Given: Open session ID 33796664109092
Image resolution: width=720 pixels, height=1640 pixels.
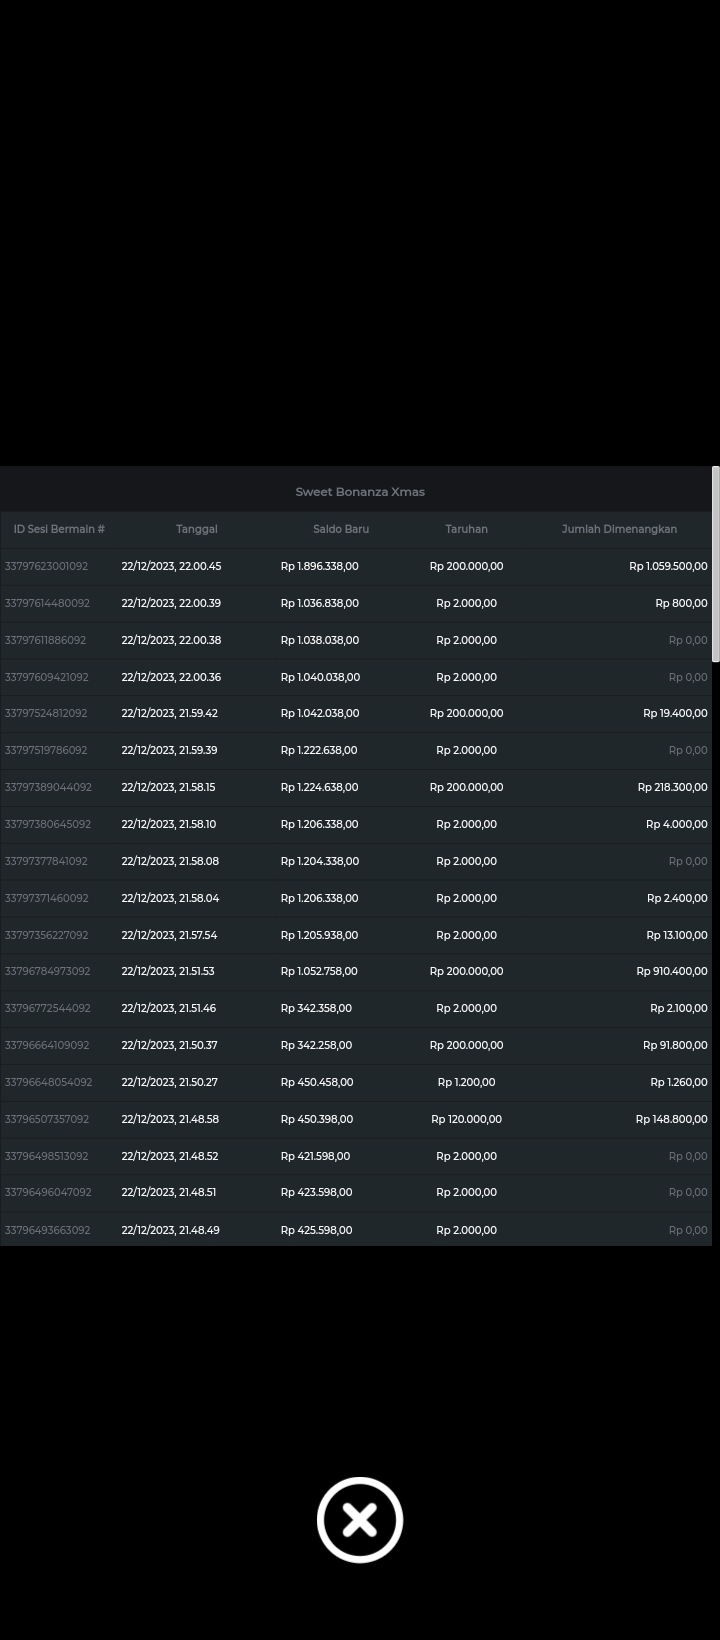Looking at the screenshot, I should [x=47, y=1045].
